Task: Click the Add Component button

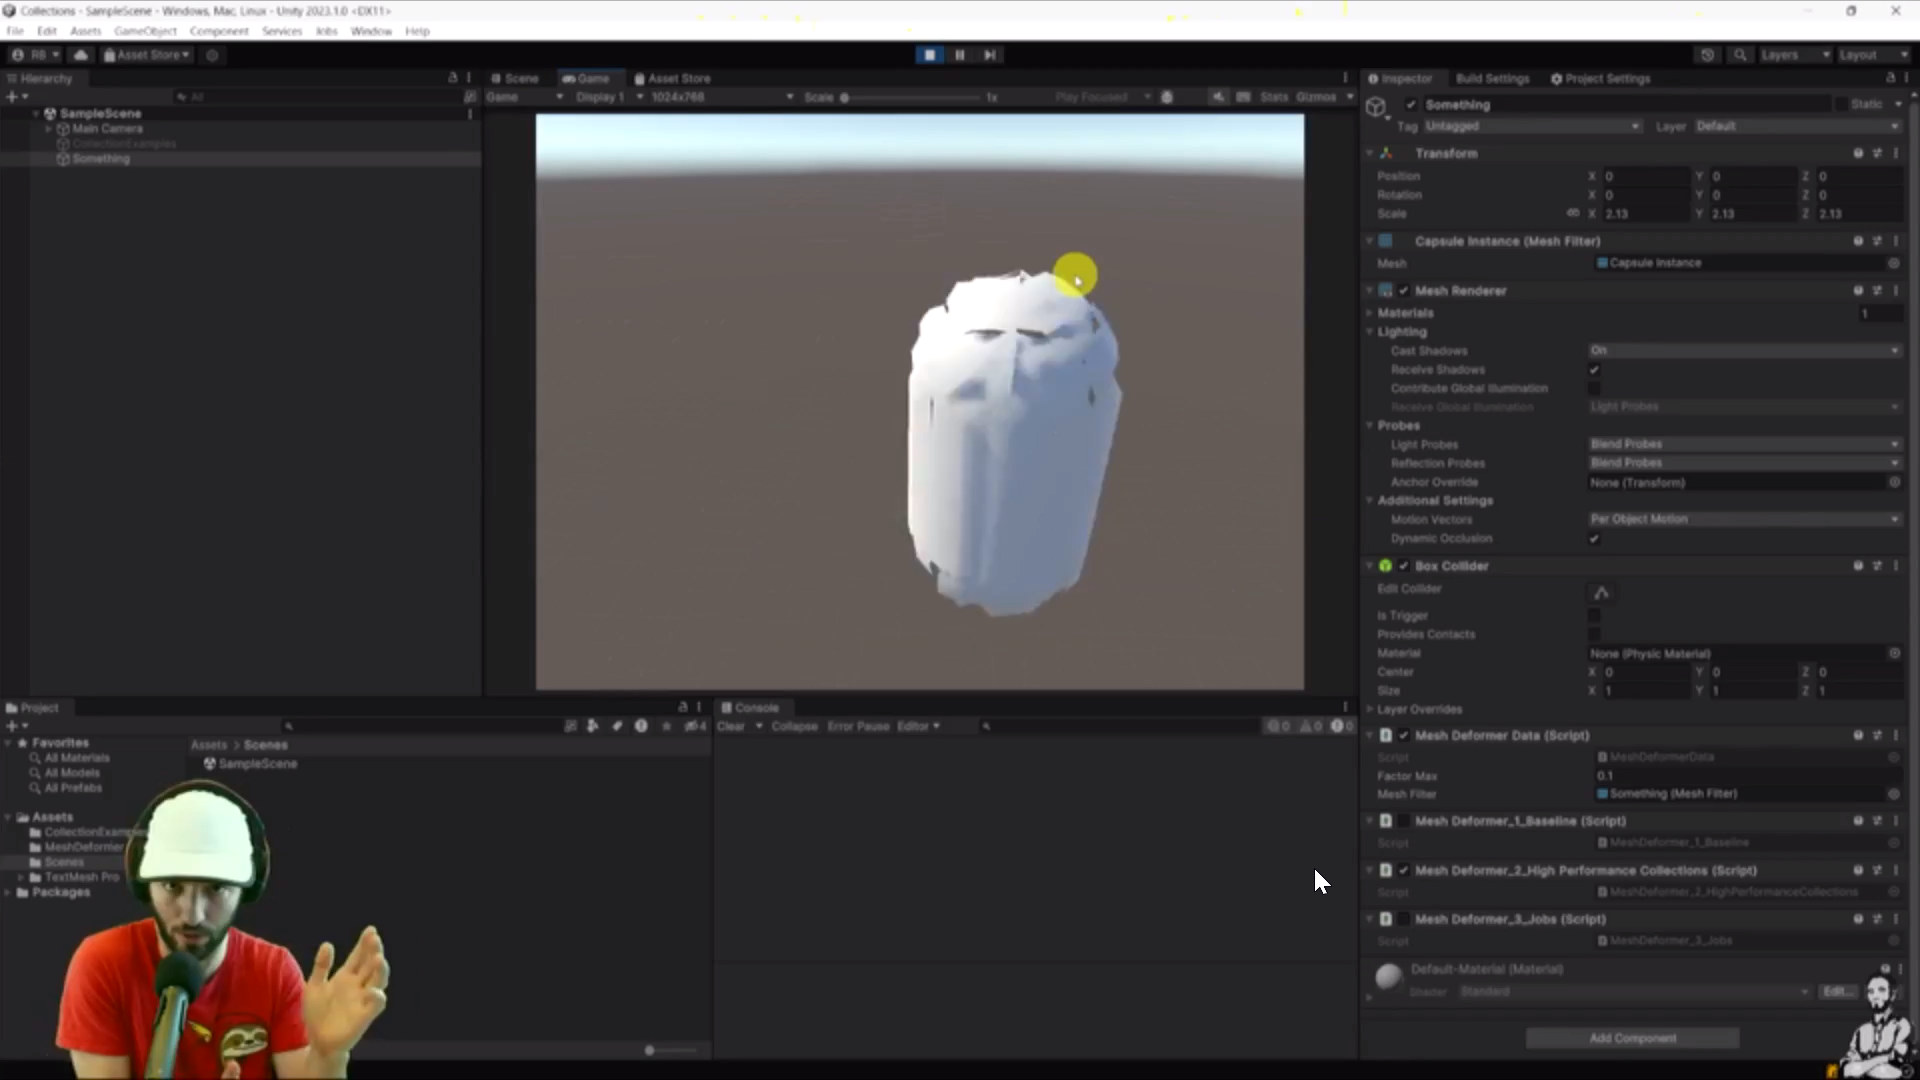Action: (1632, 1038)
